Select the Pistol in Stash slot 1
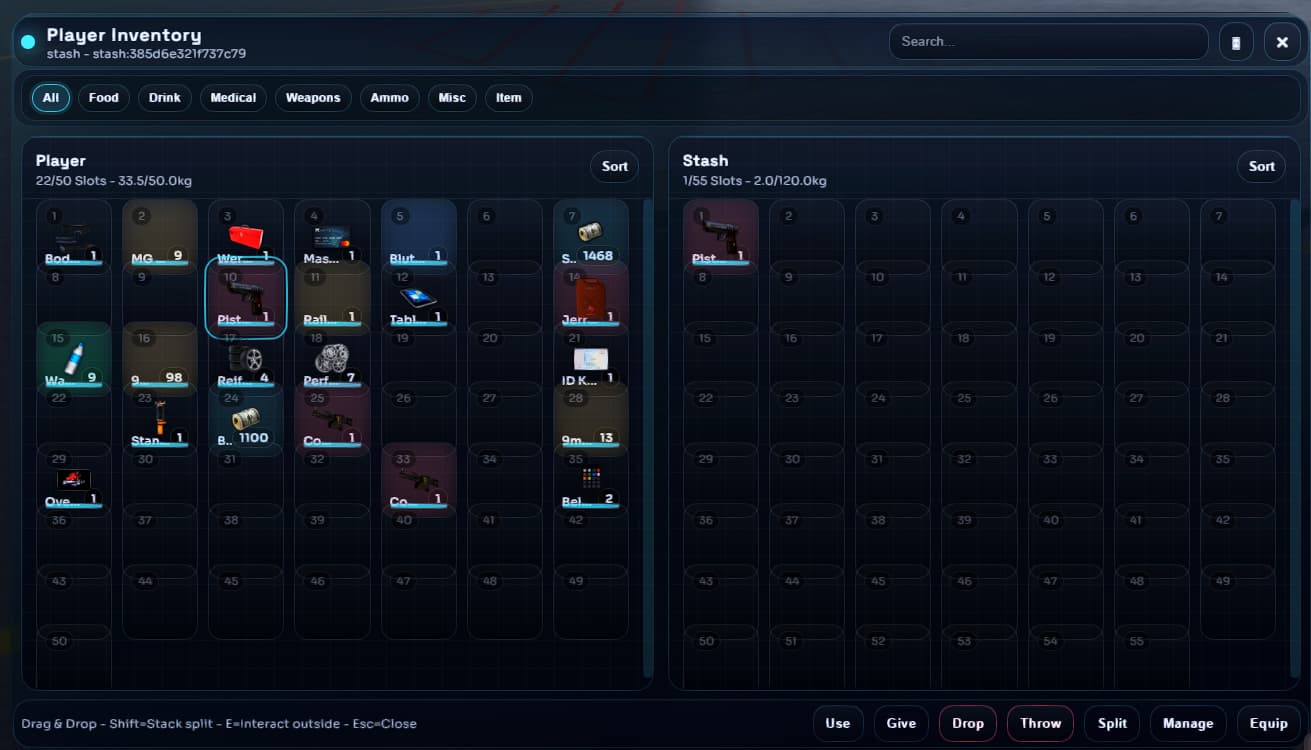The image size is (1311, 750). pyautogui.click(x=720, y=236)
